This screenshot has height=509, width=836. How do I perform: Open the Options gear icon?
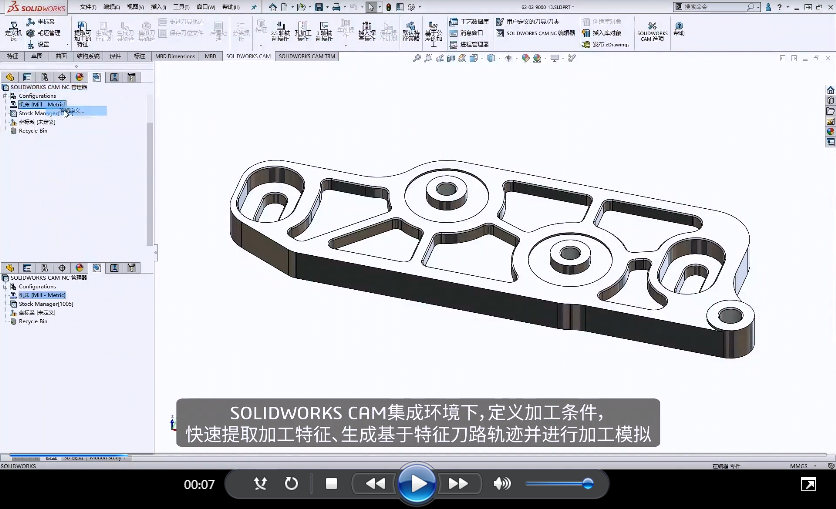point(412,7)
